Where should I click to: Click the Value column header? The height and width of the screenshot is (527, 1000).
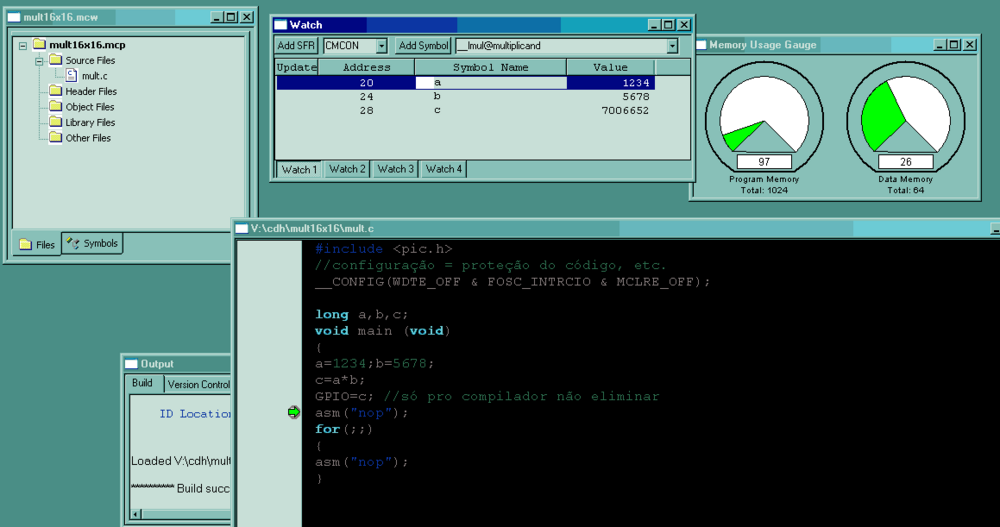610,67
